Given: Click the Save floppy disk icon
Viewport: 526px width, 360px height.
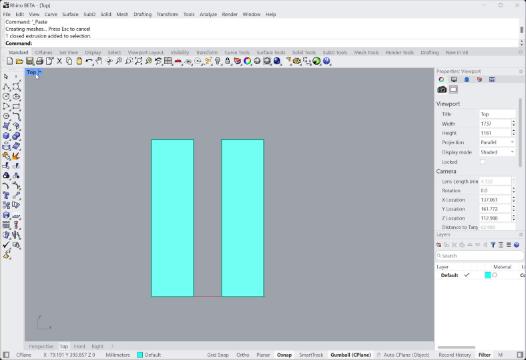Looking at the screenshot, I should (30, 61).
